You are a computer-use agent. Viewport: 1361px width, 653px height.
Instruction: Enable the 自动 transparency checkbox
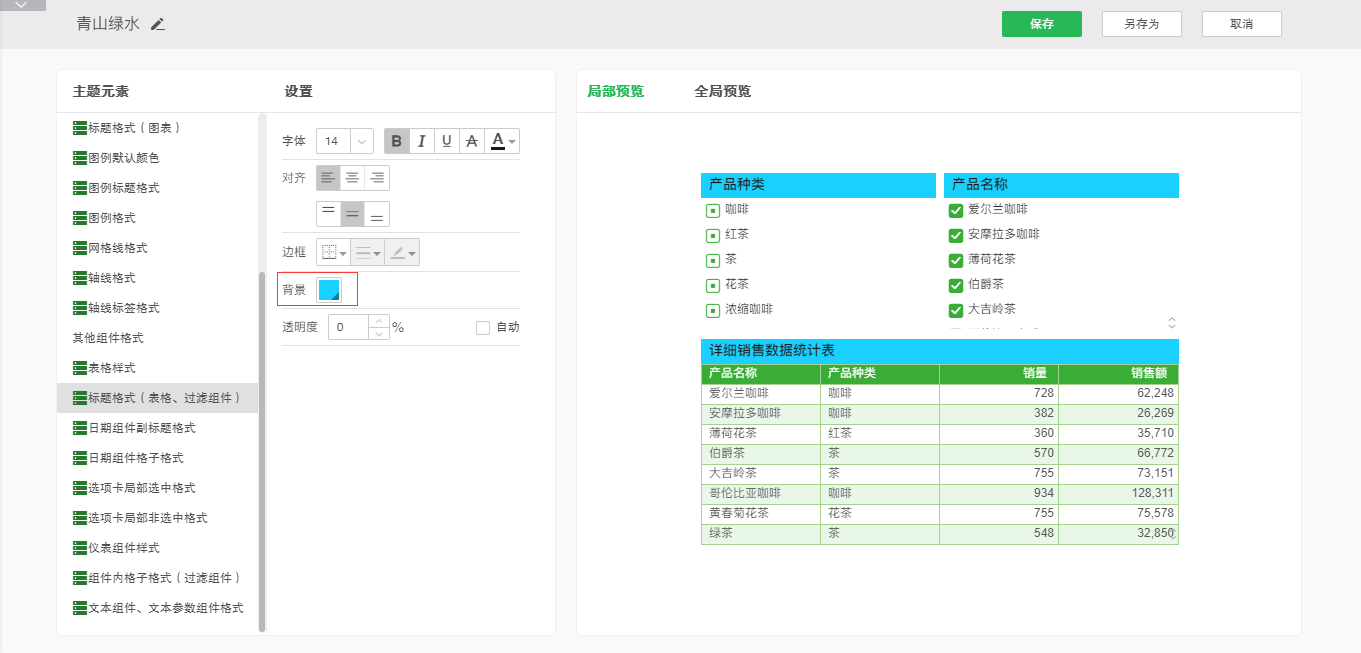tap(483, 327)
